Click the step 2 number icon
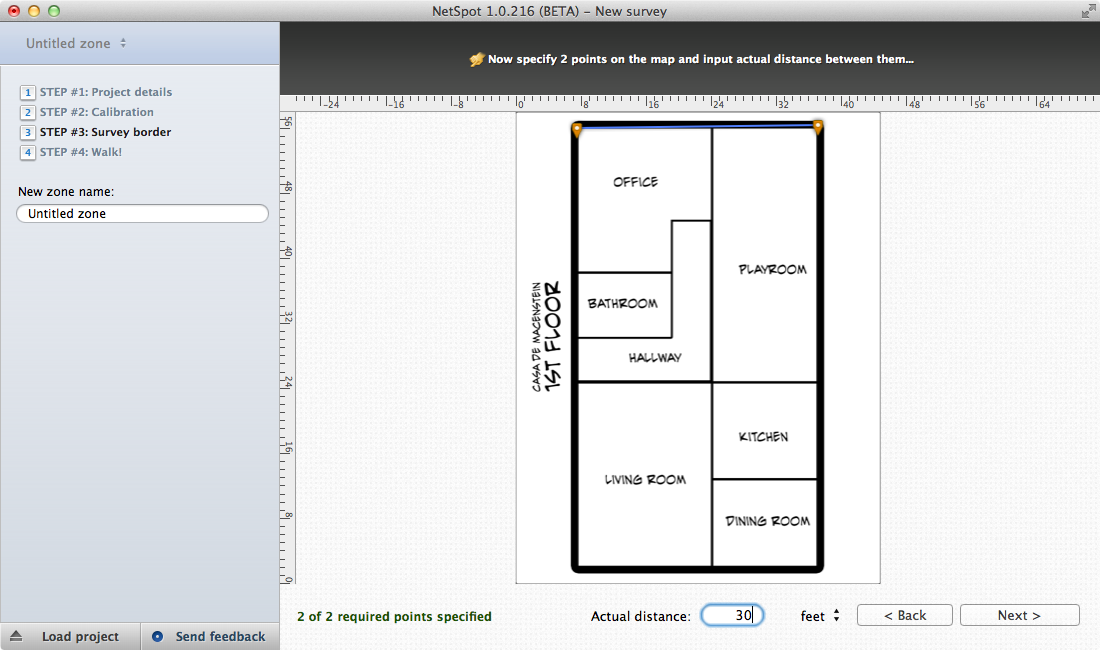The image size is (1100, 650). click(28, 112)
